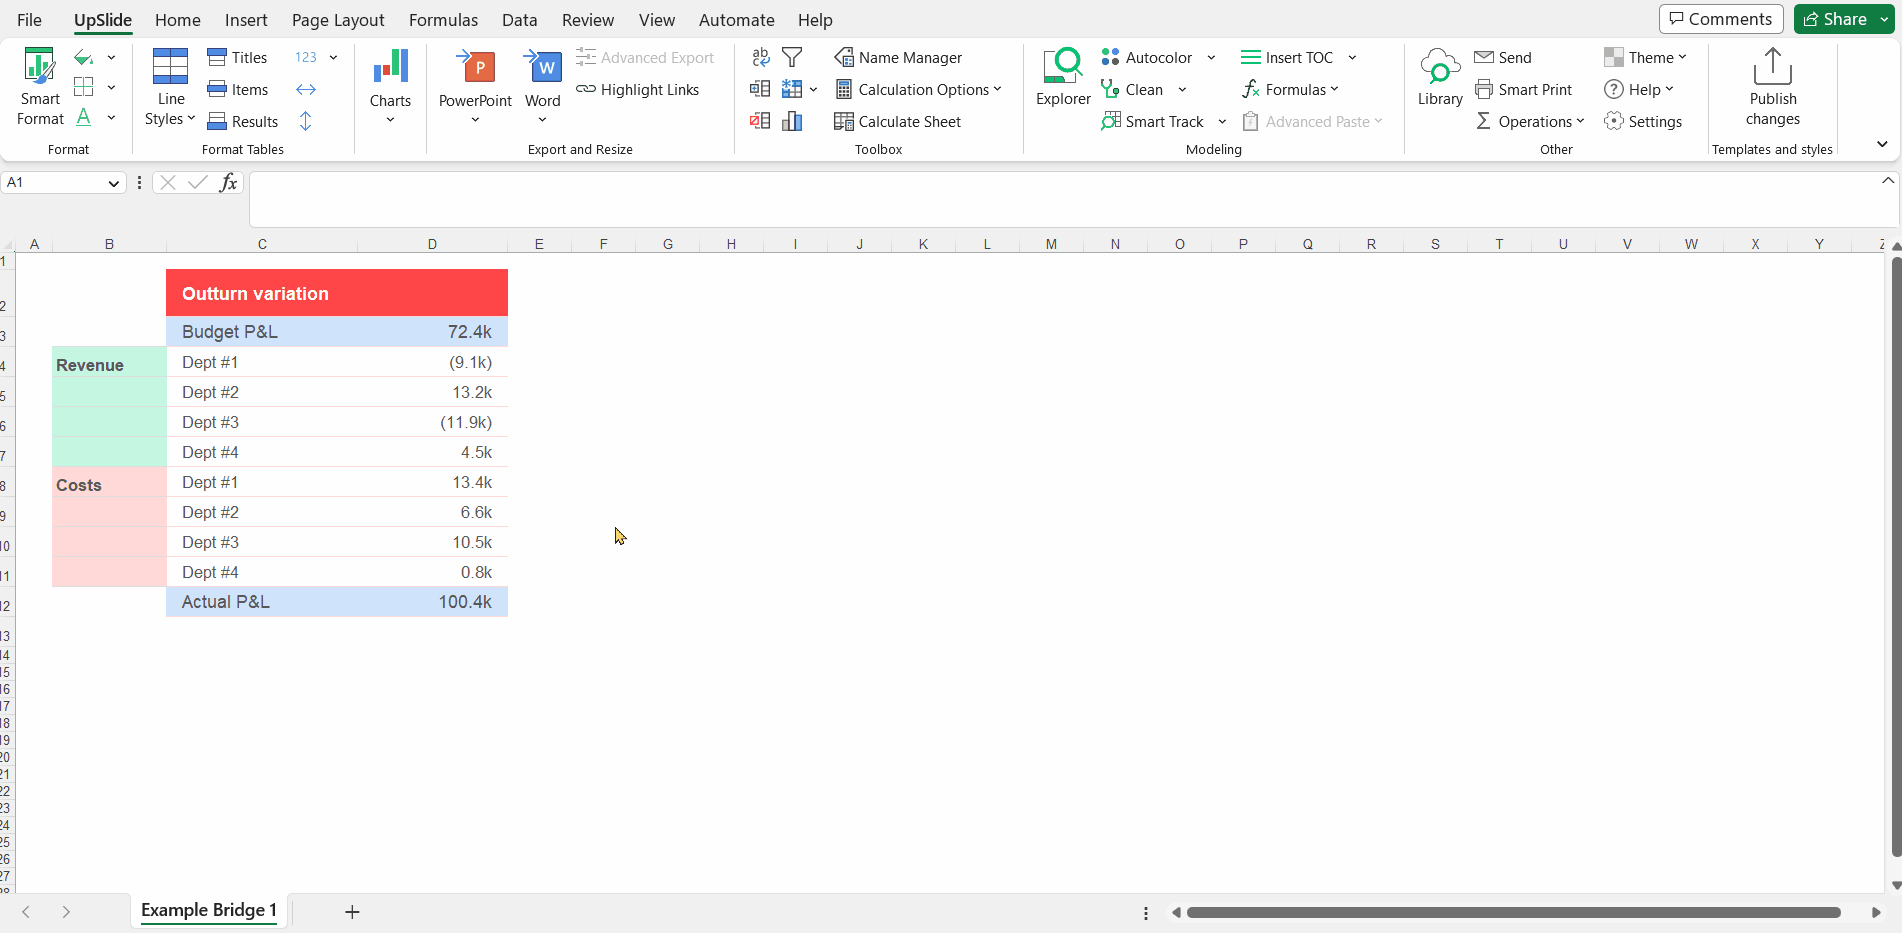Open the Charts tool
The width and height of the screenshot is (1902, 934).
pos(390,86)
